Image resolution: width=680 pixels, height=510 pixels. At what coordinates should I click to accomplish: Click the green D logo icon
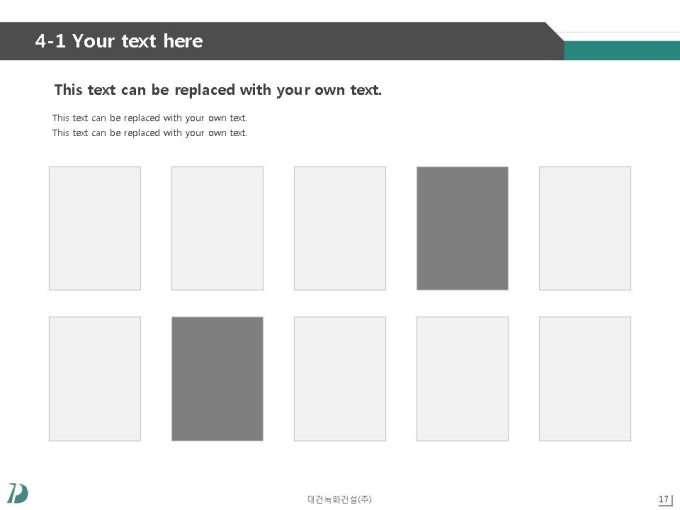tap(18, 493)
